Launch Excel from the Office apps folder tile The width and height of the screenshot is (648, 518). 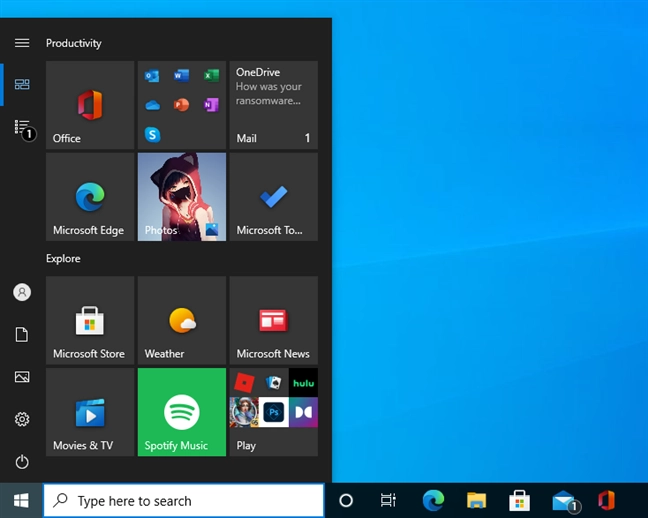pos(211,76)
